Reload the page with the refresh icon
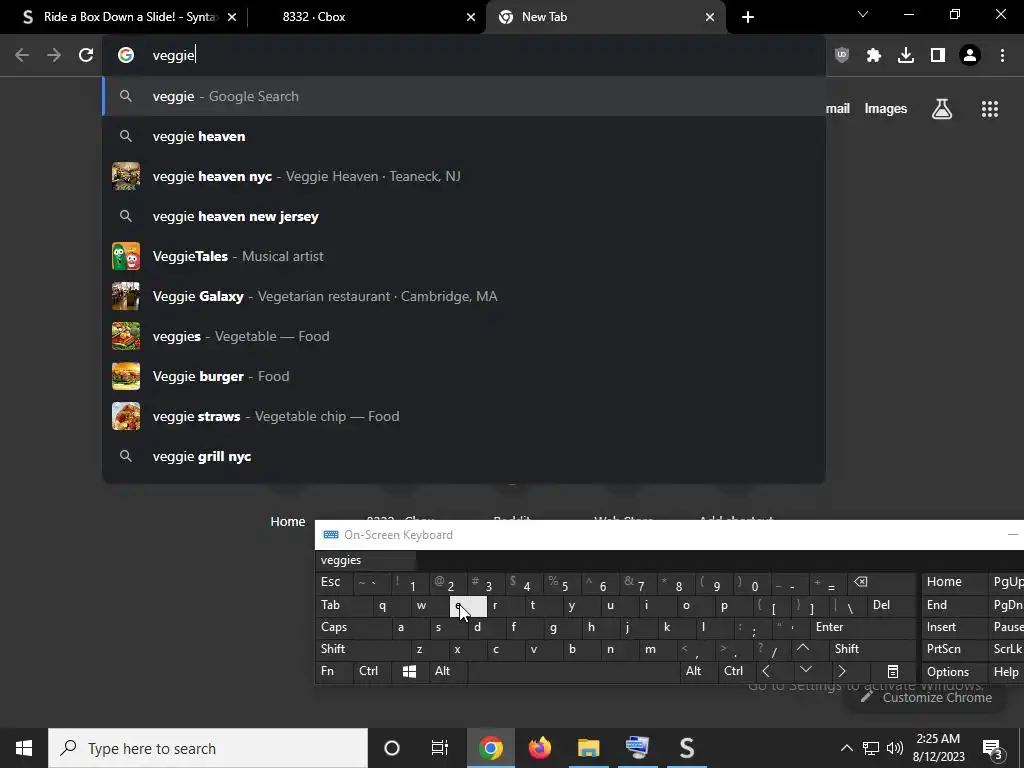 (x=86, y=55)
